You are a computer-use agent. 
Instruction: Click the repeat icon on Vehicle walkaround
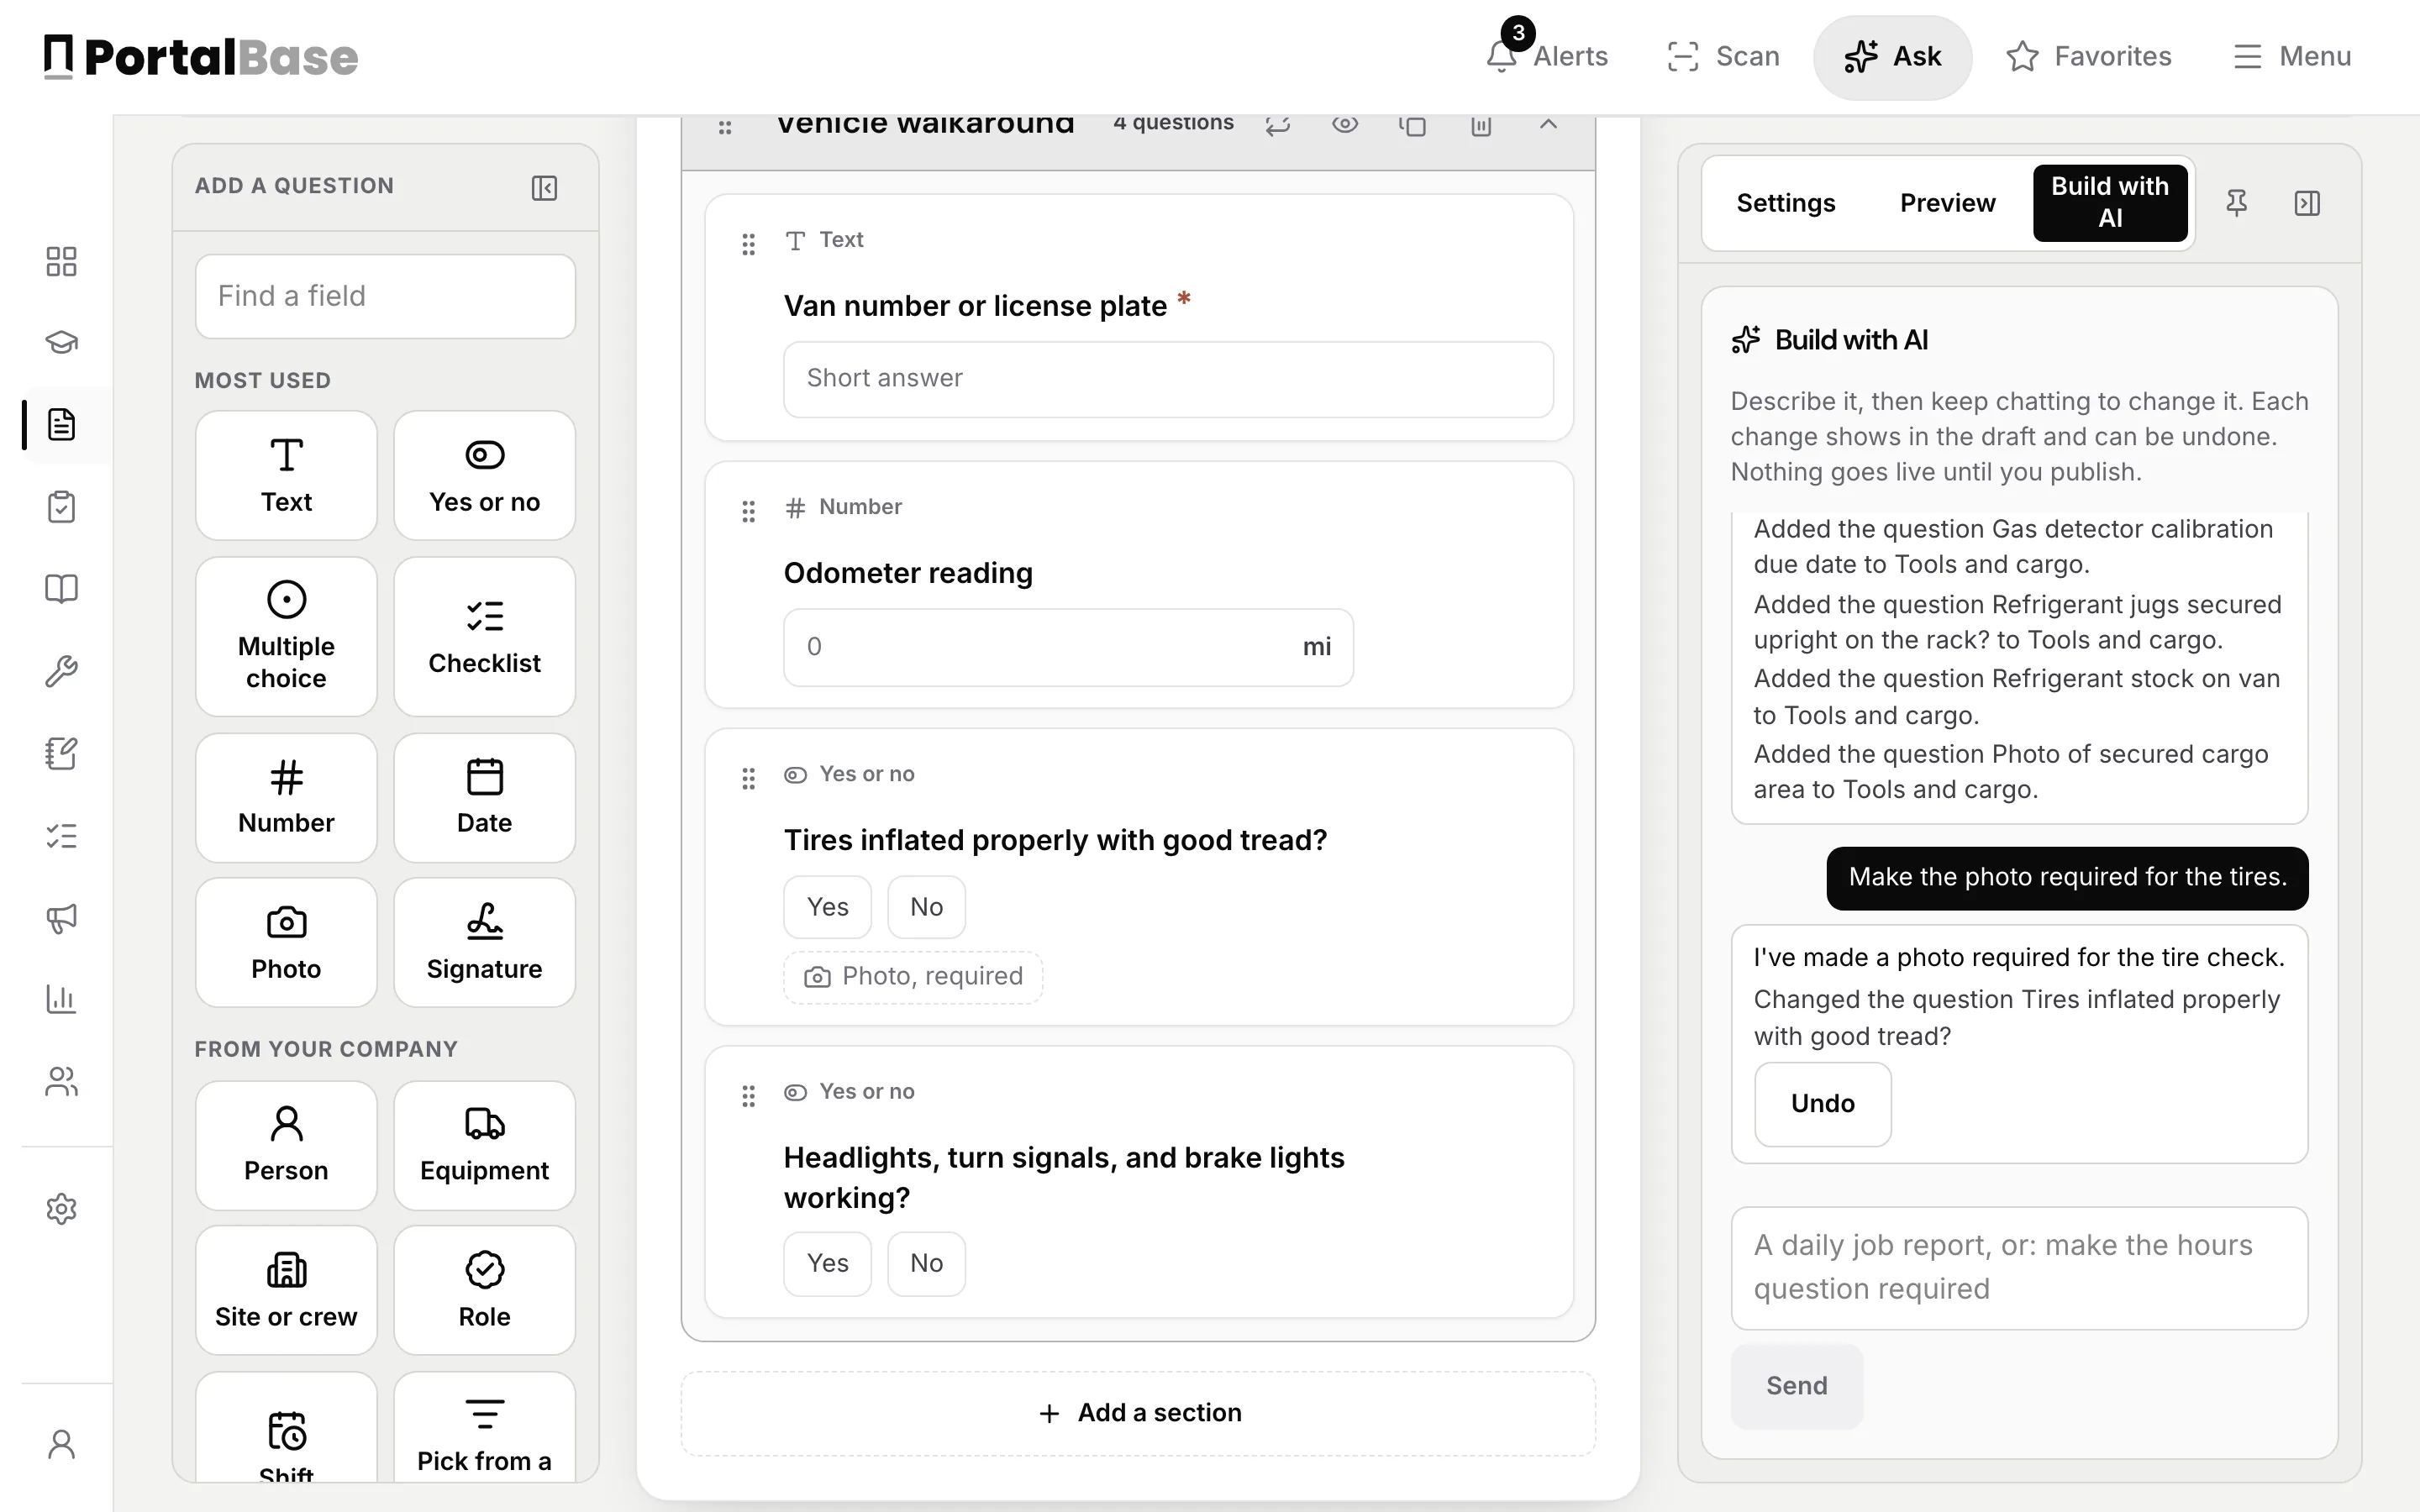1278,124
